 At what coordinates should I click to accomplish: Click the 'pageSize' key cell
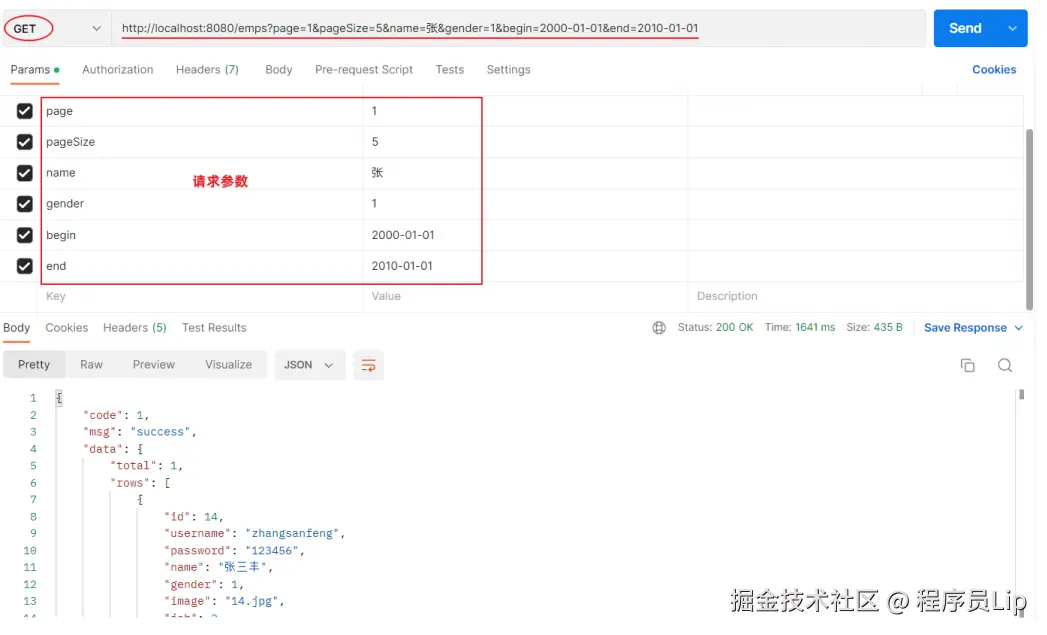coord(202,142)
